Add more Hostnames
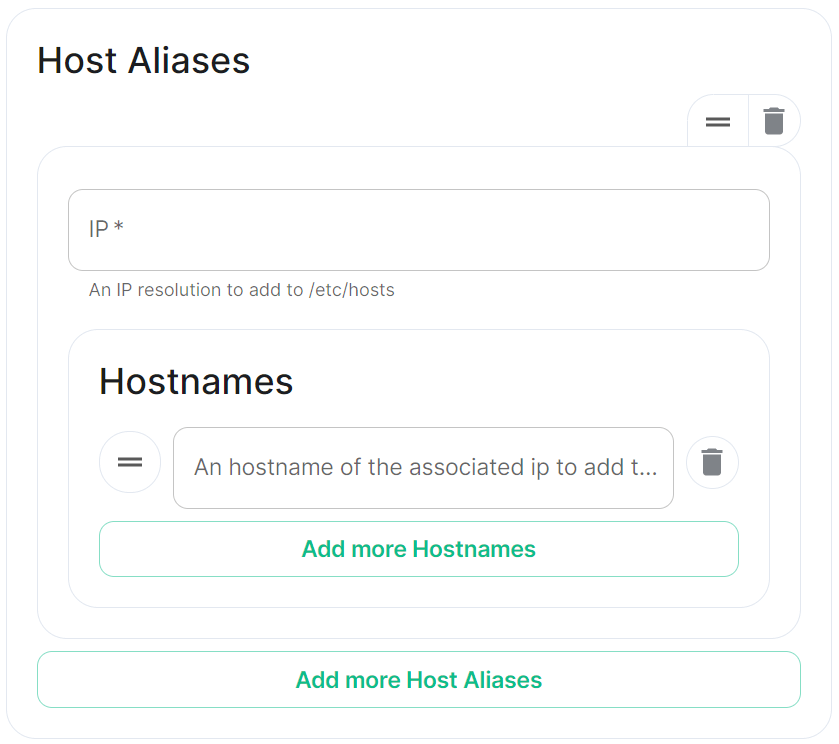Screen dimensions: 839x744 click(419, 549)
